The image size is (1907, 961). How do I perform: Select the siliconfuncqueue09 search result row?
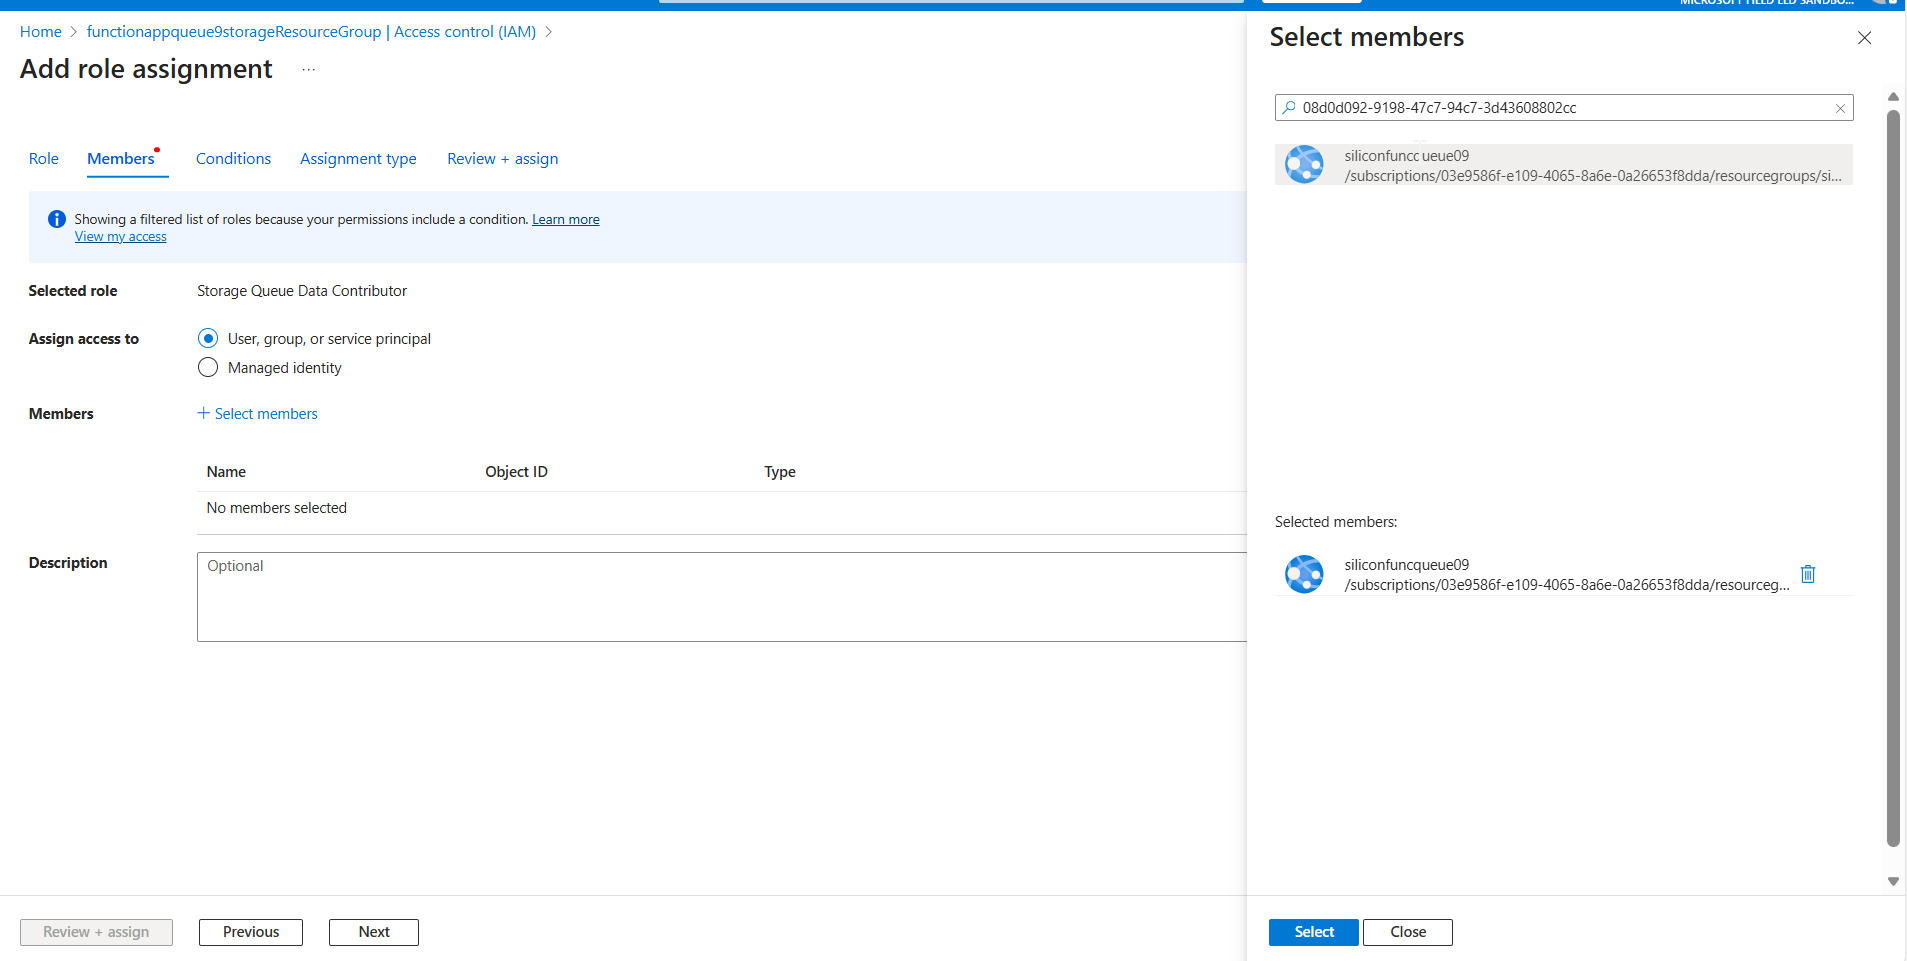[1564, 165]
